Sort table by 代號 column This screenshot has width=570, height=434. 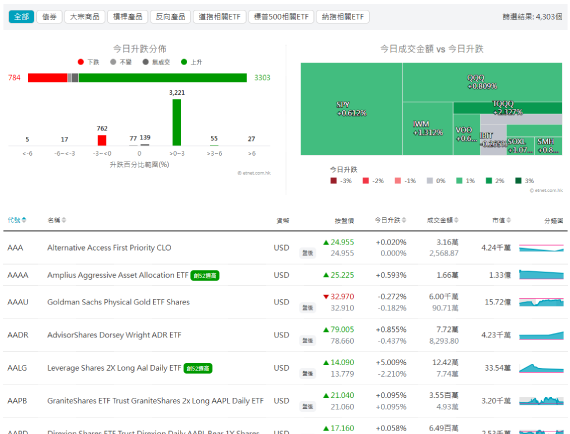[17, 220]
